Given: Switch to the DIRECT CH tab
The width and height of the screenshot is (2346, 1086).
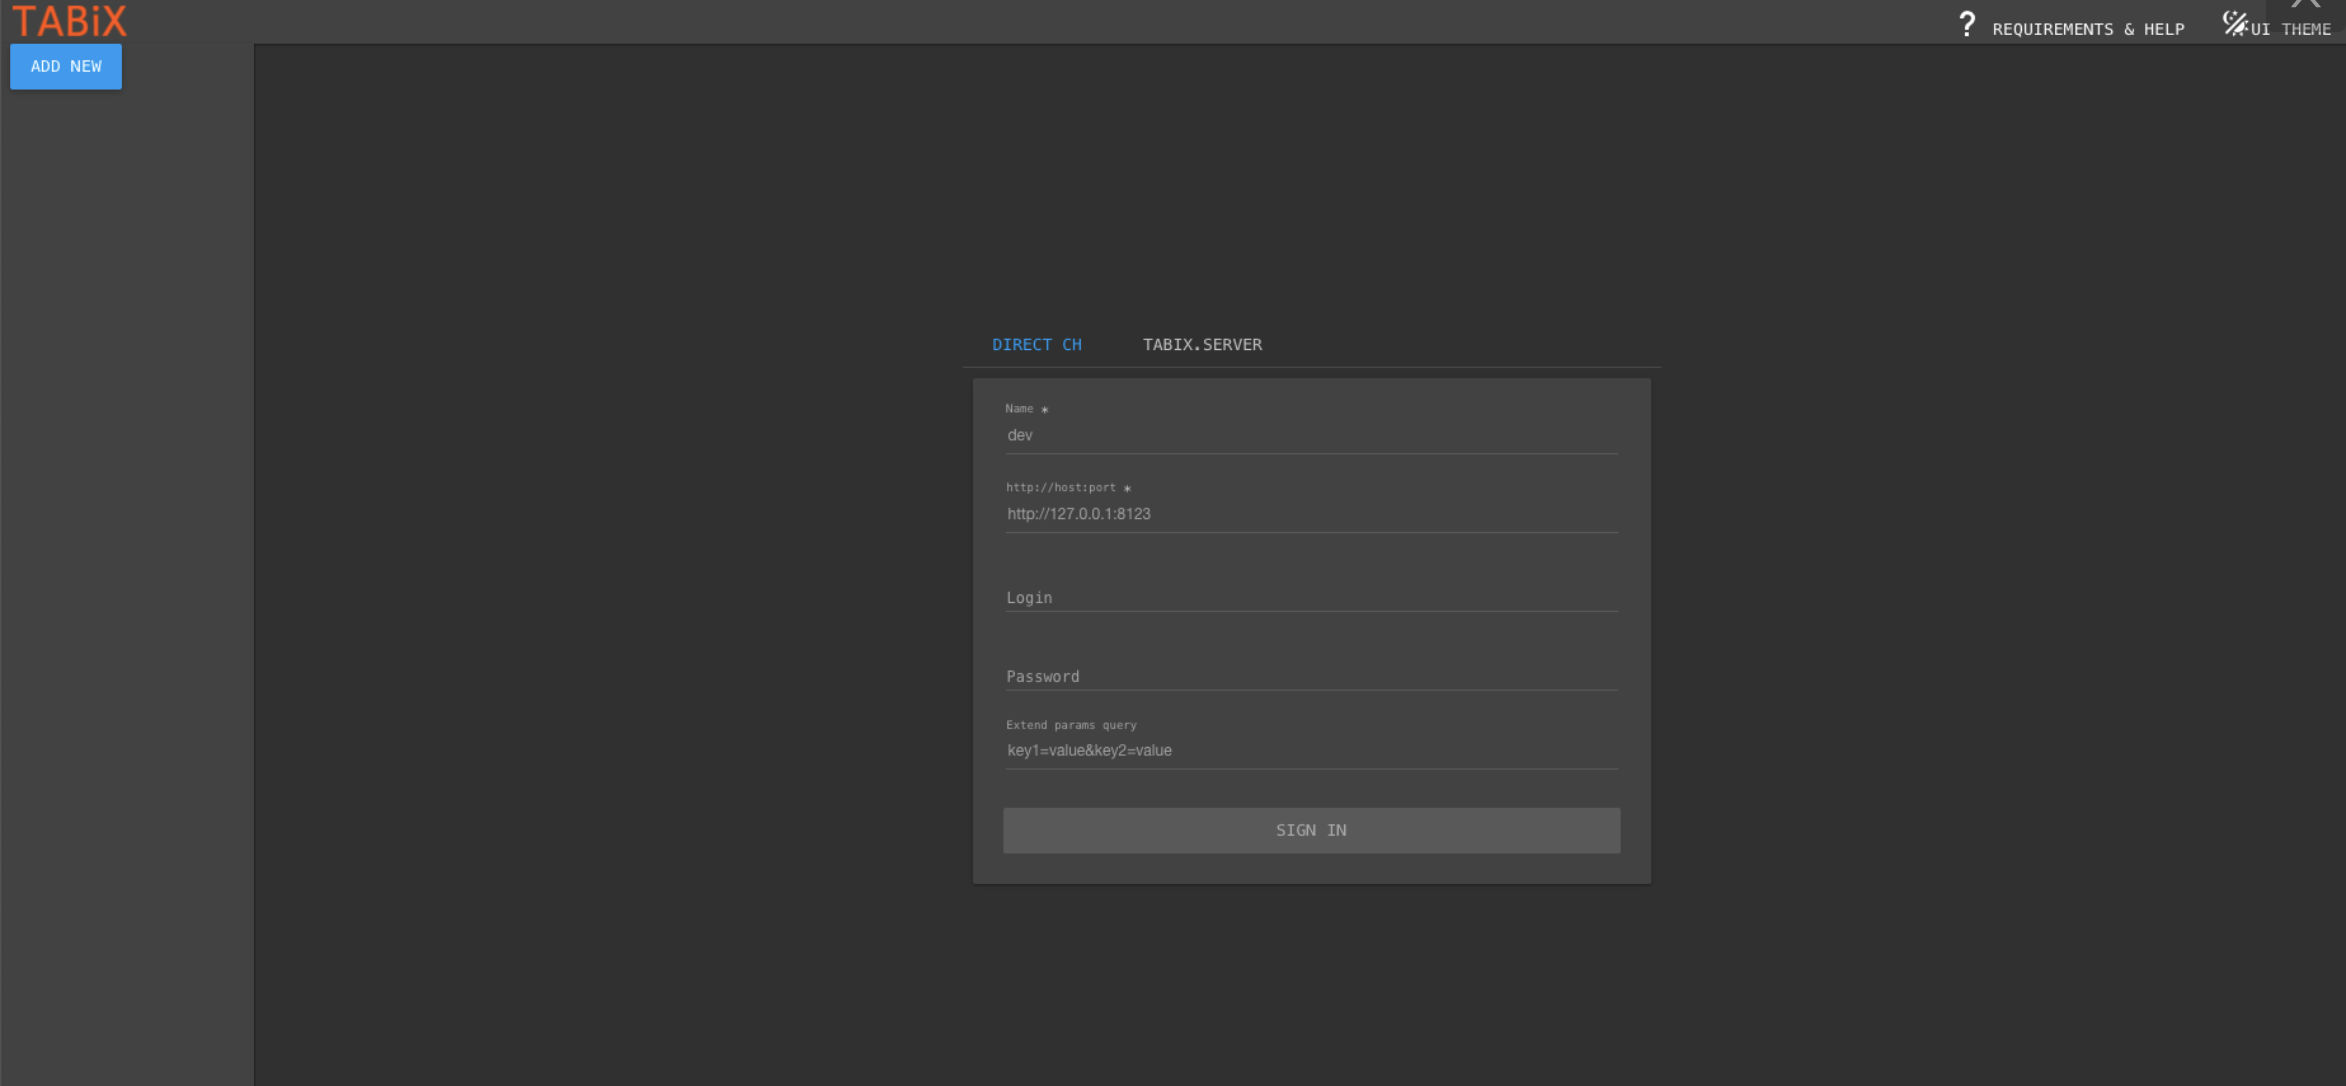Looking at the screenshot, I should 1037,344.
